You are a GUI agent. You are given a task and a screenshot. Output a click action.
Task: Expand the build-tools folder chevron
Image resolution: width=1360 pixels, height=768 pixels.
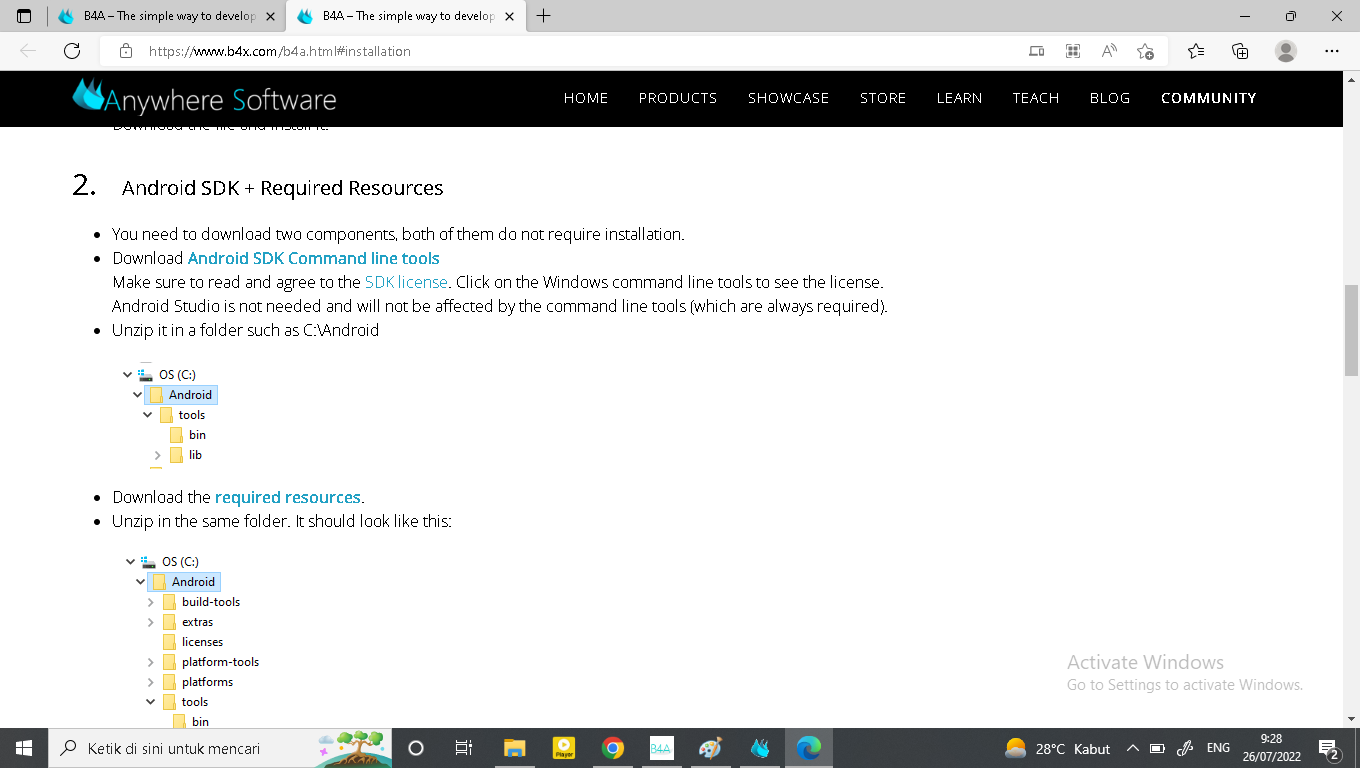151,602
